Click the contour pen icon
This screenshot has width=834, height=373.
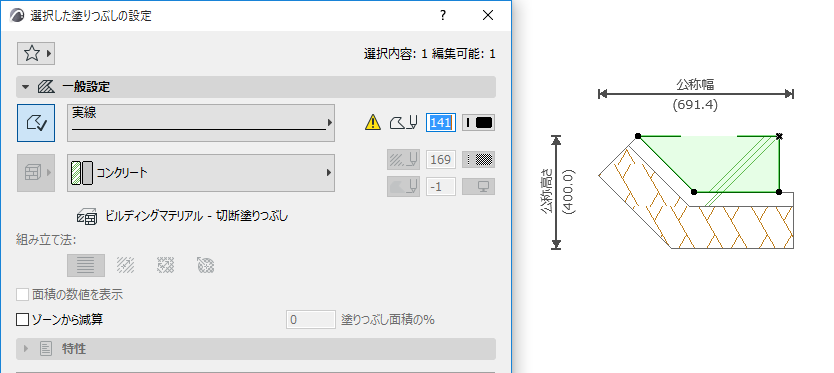click(x=403, y=123)
